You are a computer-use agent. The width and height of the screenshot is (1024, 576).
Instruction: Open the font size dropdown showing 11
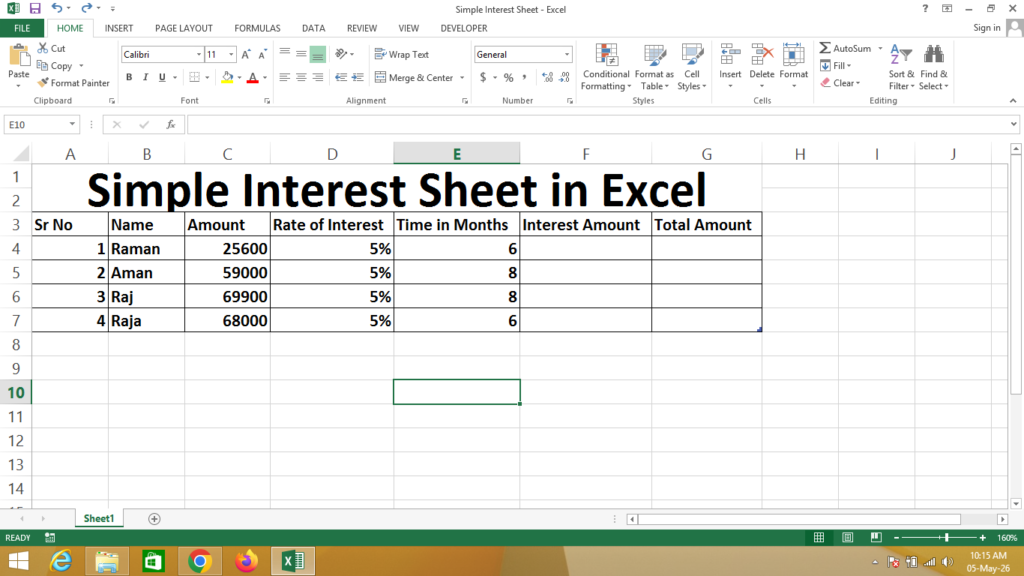[x=231, y=55]
